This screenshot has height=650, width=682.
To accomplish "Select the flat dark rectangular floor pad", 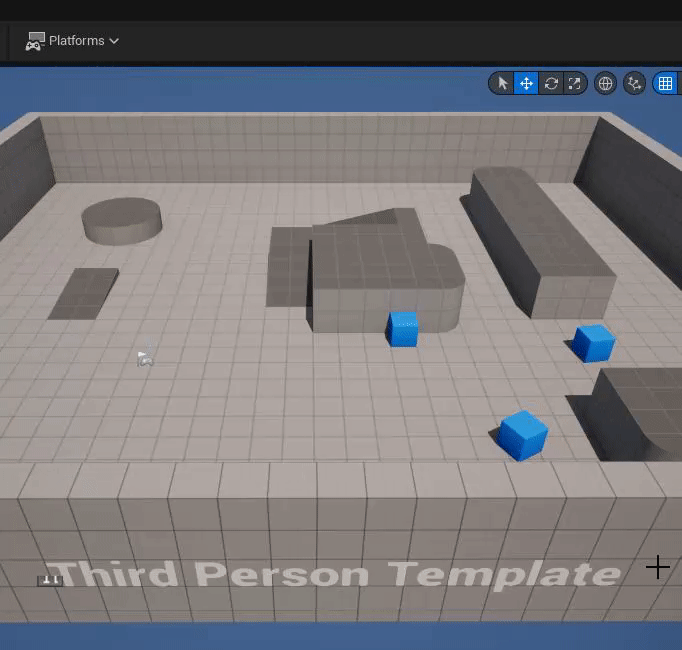I will tap(83, 294).
